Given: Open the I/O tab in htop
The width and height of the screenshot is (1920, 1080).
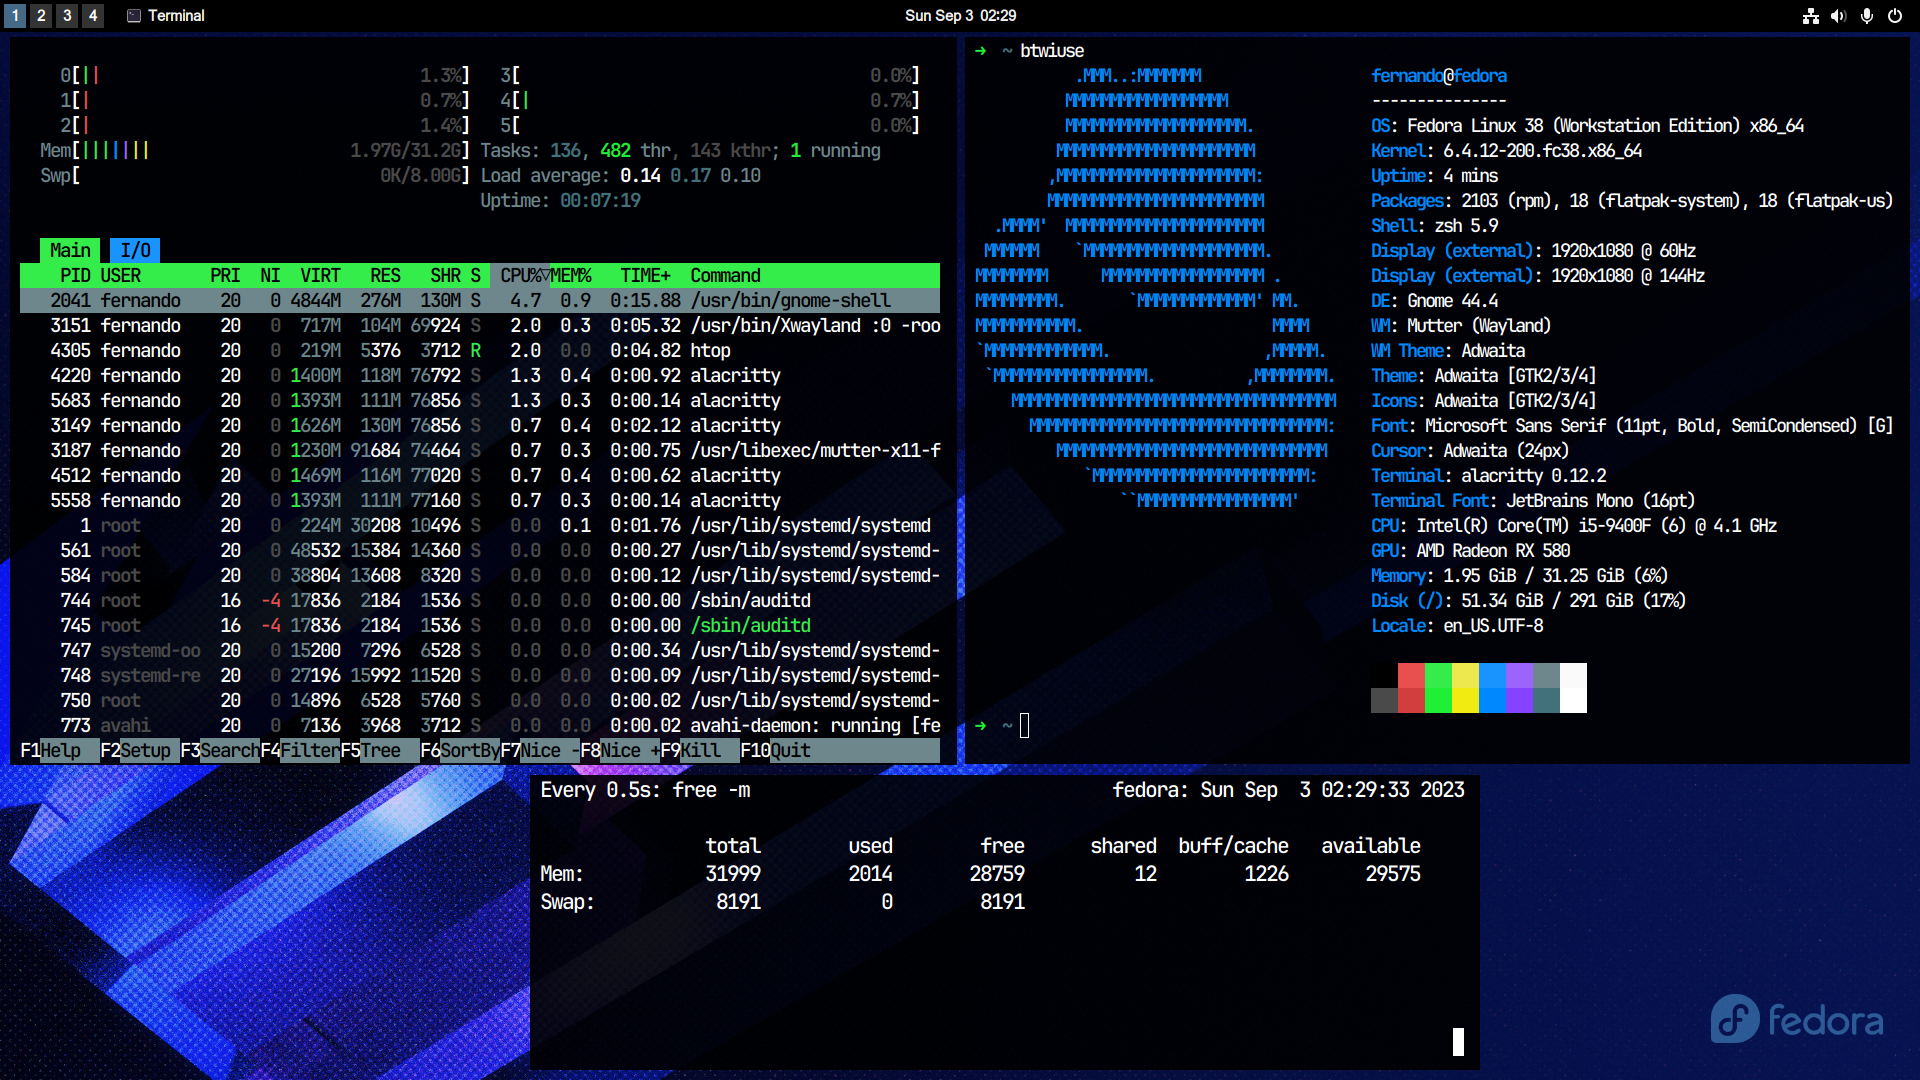Looking at the screenshot, I should 135,250.
